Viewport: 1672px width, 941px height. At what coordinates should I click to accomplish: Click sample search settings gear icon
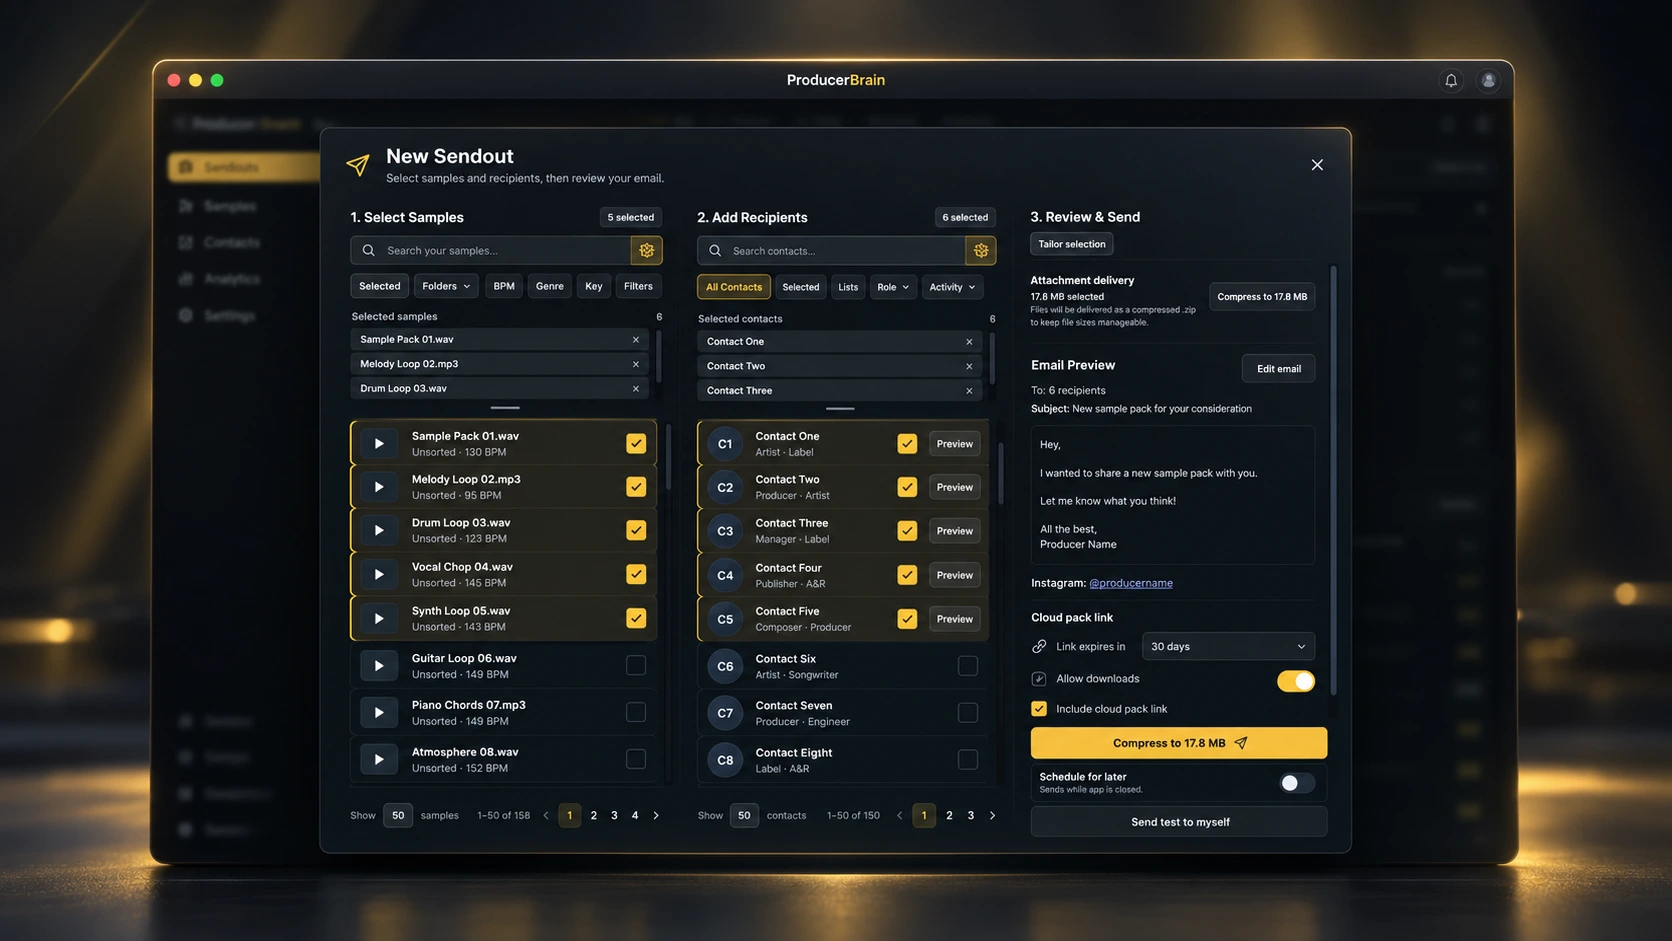point(647,251)
